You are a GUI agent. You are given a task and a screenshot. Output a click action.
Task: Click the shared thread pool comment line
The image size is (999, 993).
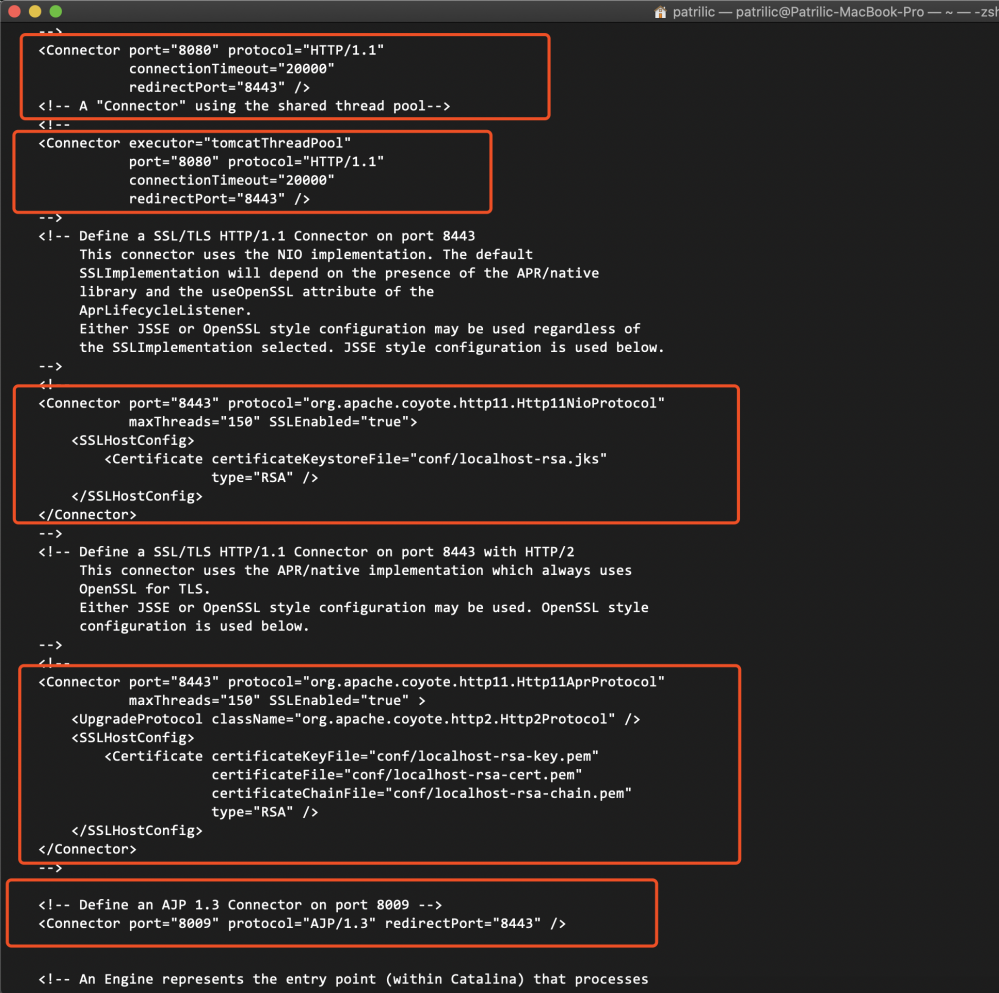pyautogui.click(x=244, y=106)
